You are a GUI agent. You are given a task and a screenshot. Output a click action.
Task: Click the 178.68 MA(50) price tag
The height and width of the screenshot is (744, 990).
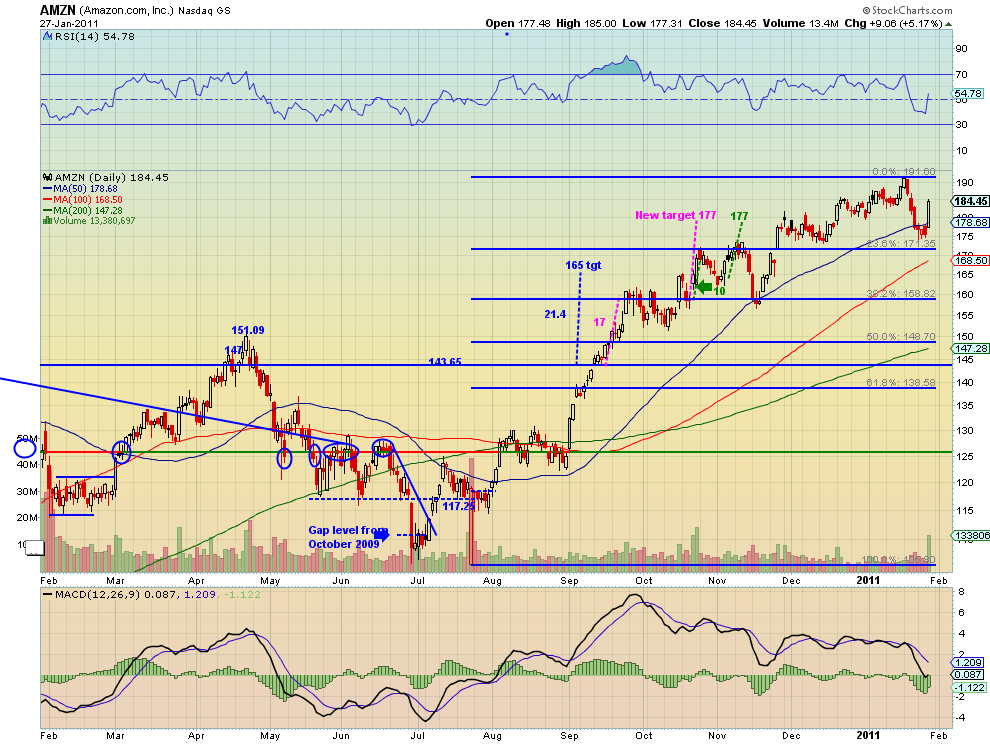coord(970,222)
